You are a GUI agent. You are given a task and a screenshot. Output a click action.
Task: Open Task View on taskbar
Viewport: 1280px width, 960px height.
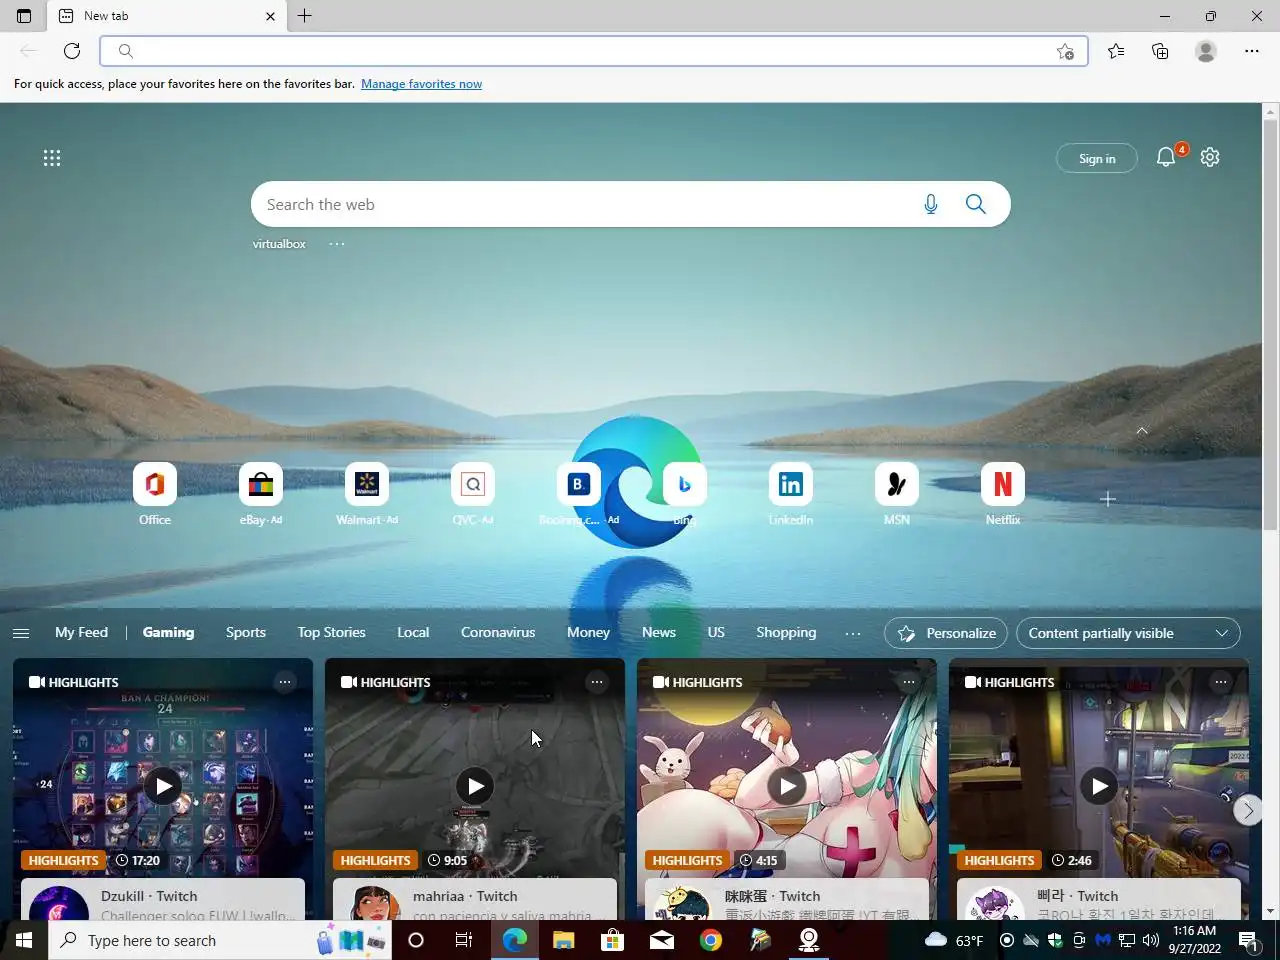click(464, 940)
